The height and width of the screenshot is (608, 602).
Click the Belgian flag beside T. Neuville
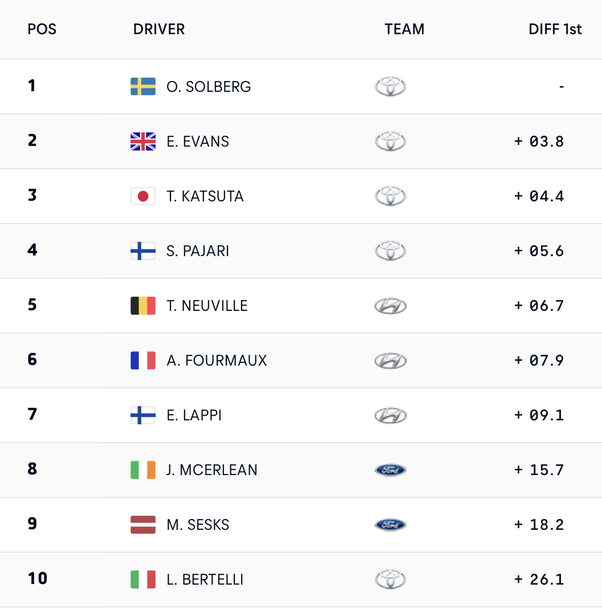[x=143, y=306]
